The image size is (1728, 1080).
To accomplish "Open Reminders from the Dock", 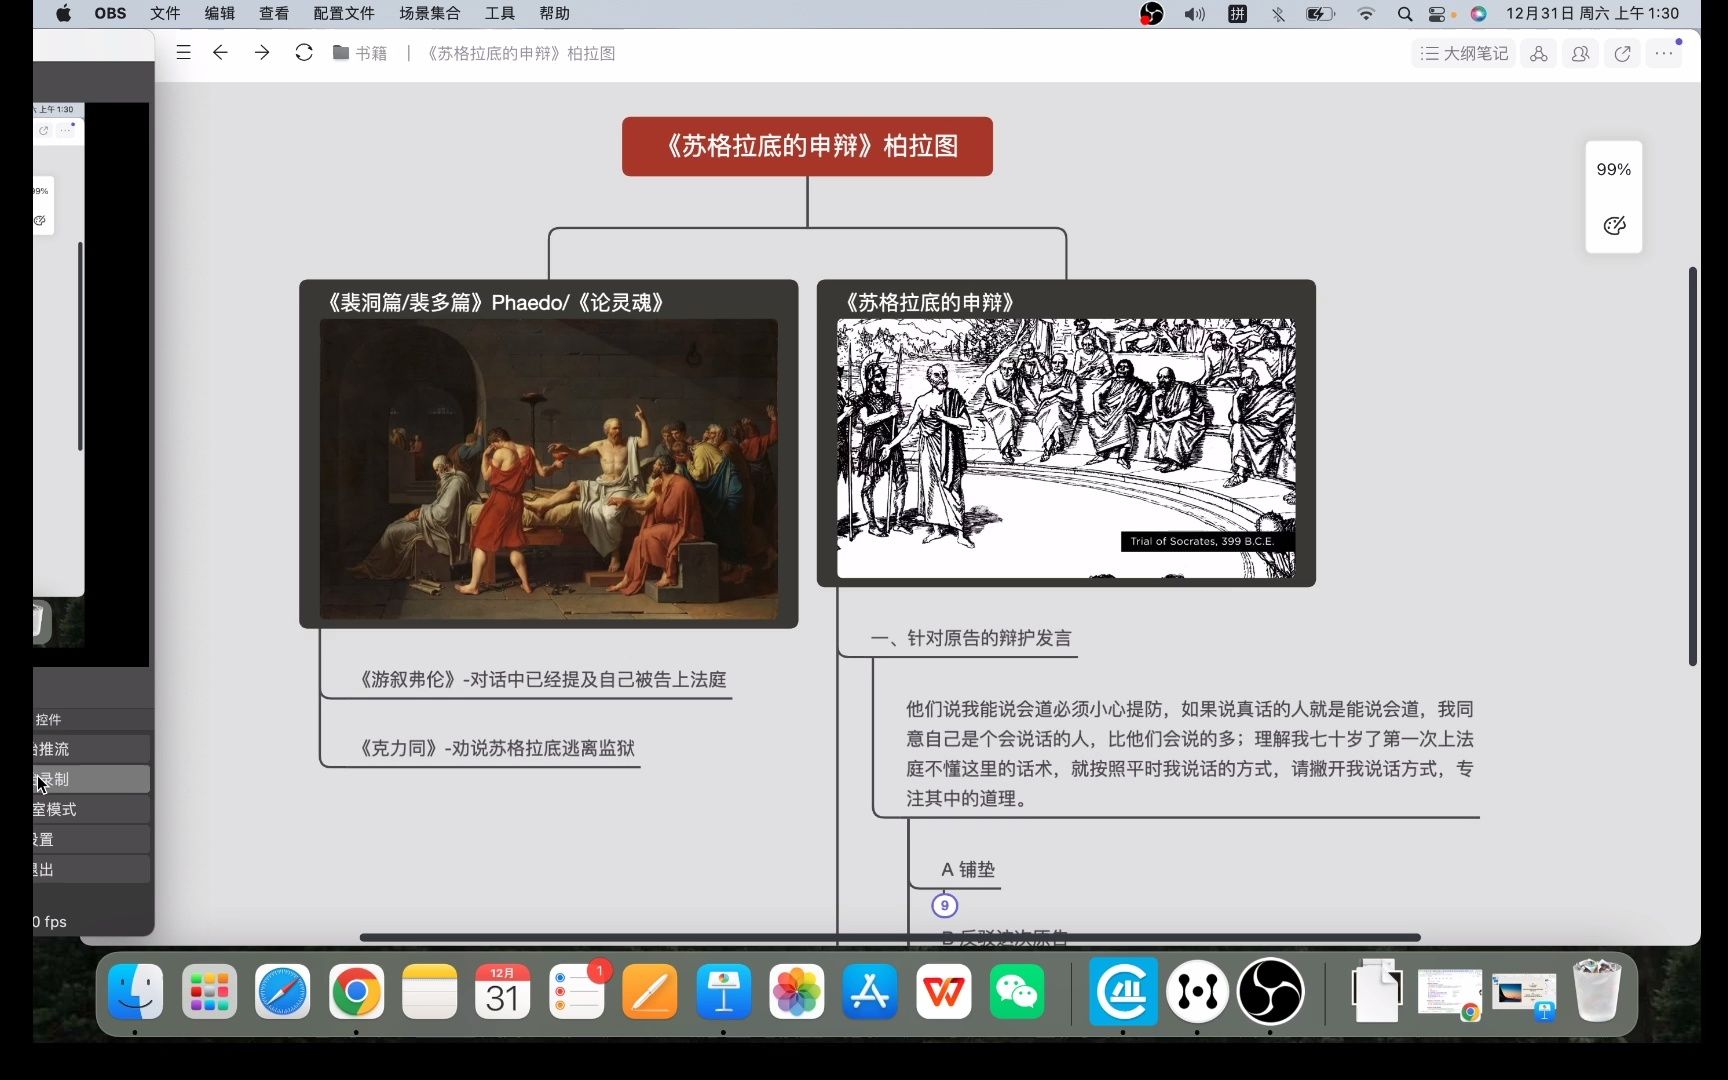I will click(x=577, y=991).
